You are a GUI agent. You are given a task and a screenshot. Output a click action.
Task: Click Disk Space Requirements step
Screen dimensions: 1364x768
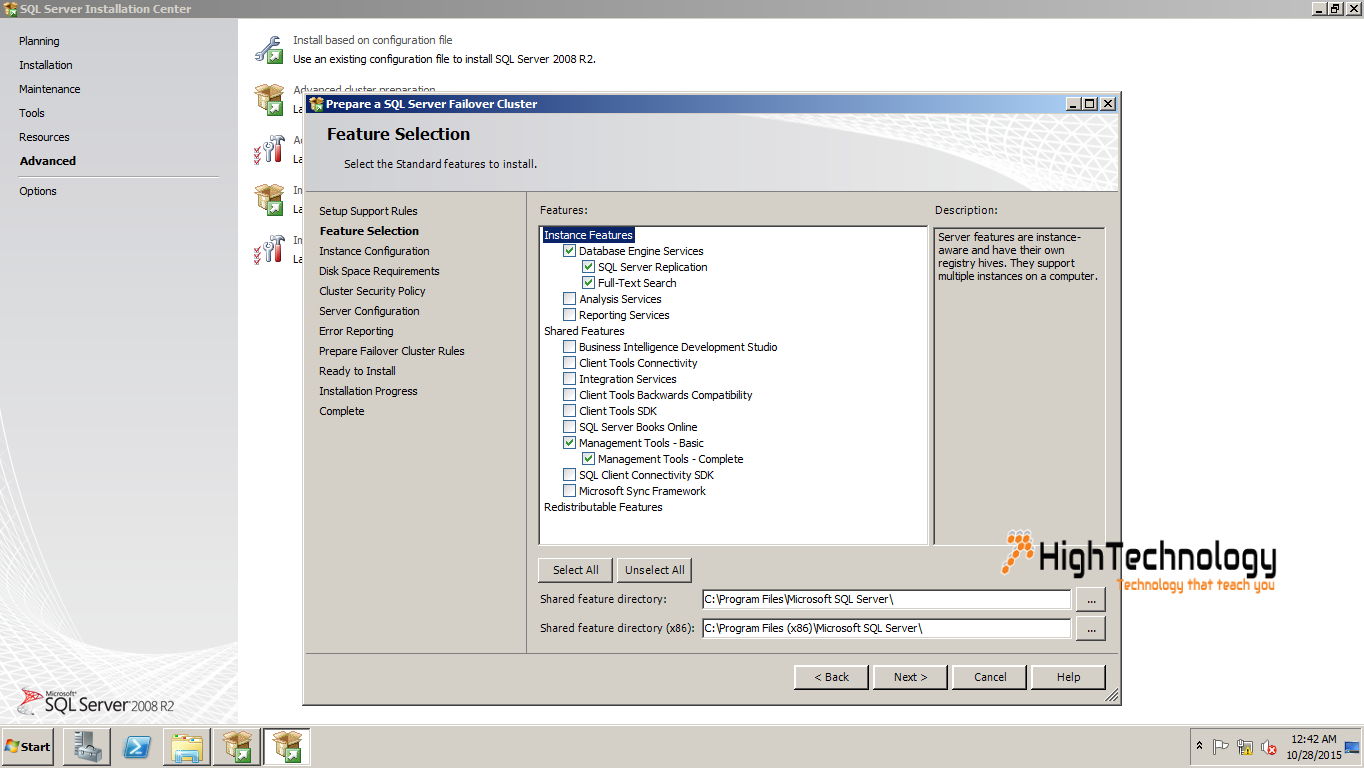click(379, 271)
